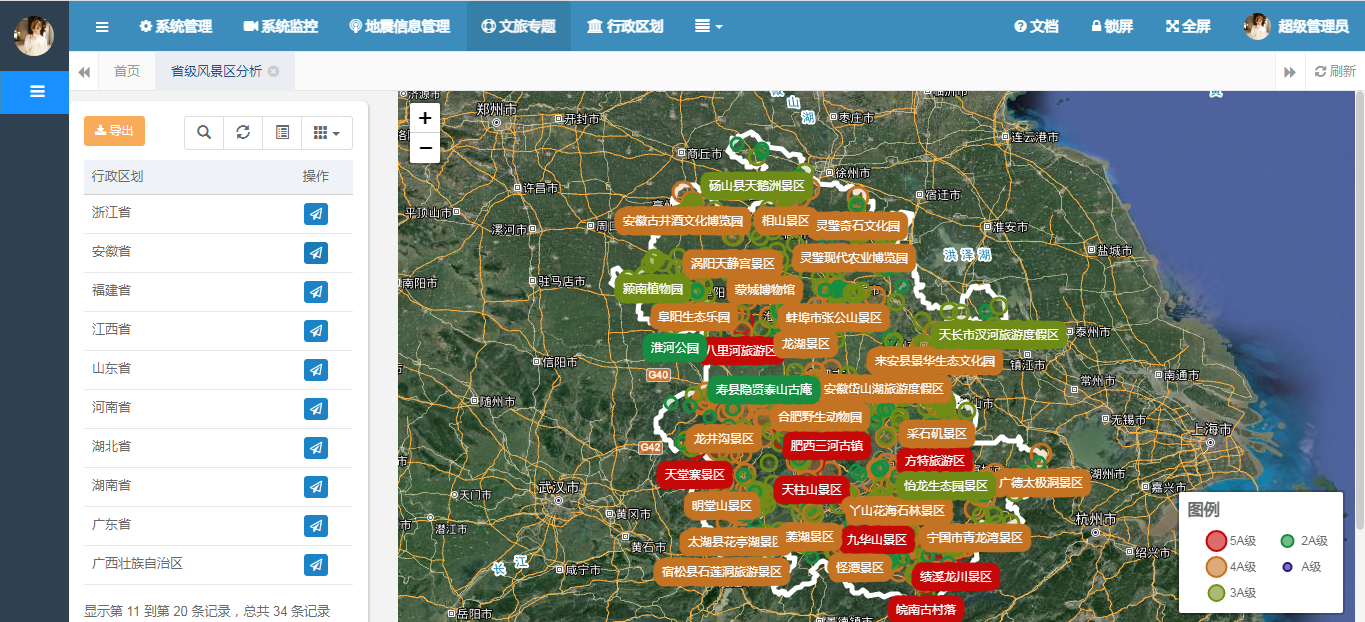
Task: Open 行政区划 menu
Action: (625, 26)
